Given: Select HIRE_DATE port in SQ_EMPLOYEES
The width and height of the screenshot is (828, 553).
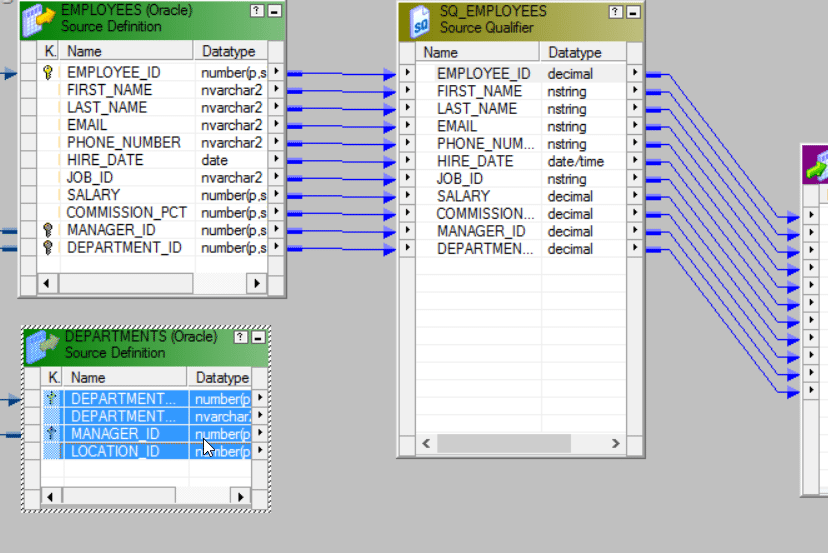Looking at the screenshot, I should click(521, 161).
